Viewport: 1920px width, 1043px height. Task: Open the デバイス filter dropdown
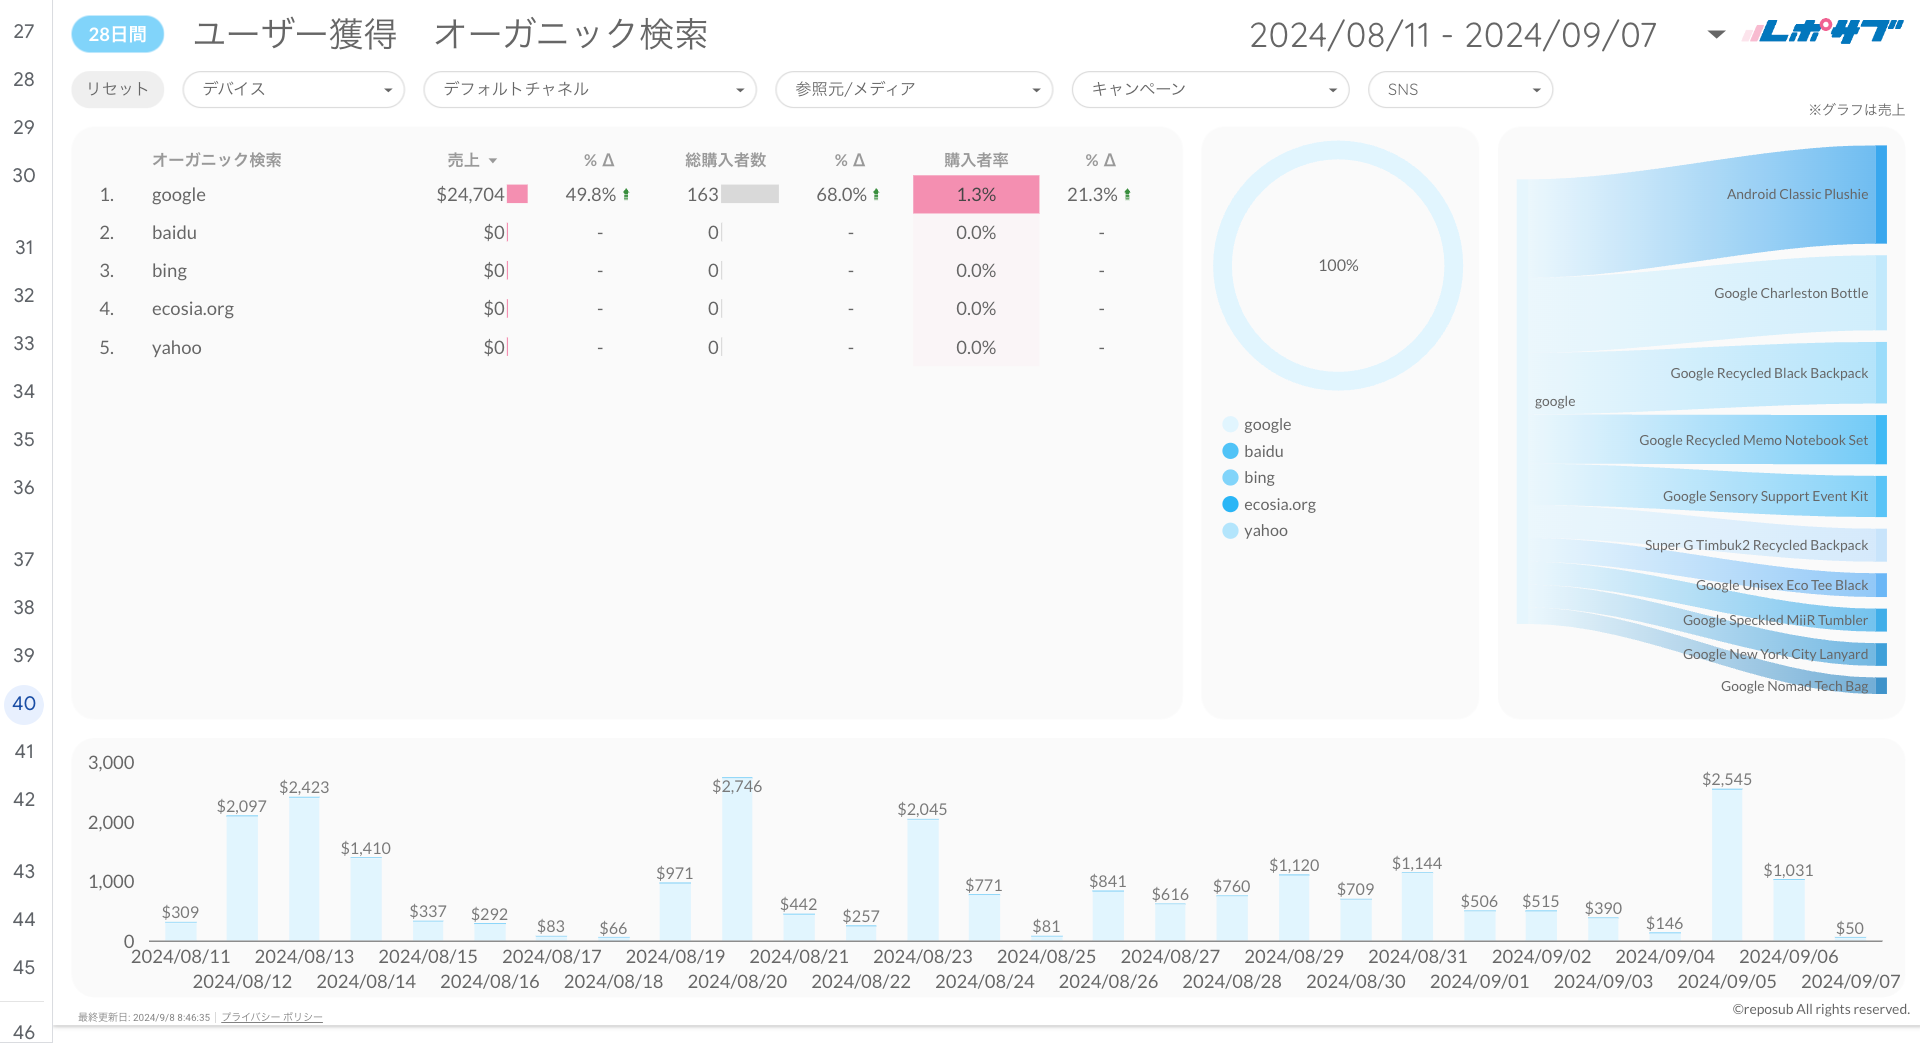(293, 89)
